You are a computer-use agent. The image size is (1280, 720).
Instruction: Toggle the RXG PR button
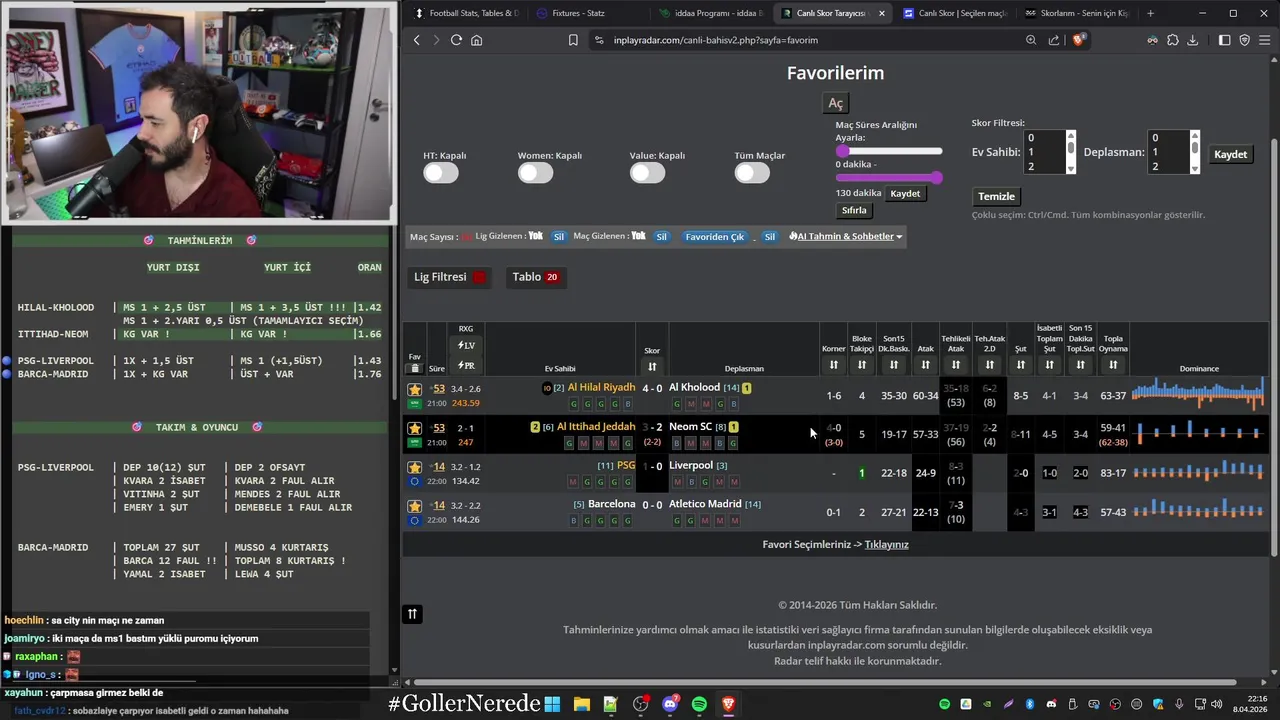[x=466, y=365]
